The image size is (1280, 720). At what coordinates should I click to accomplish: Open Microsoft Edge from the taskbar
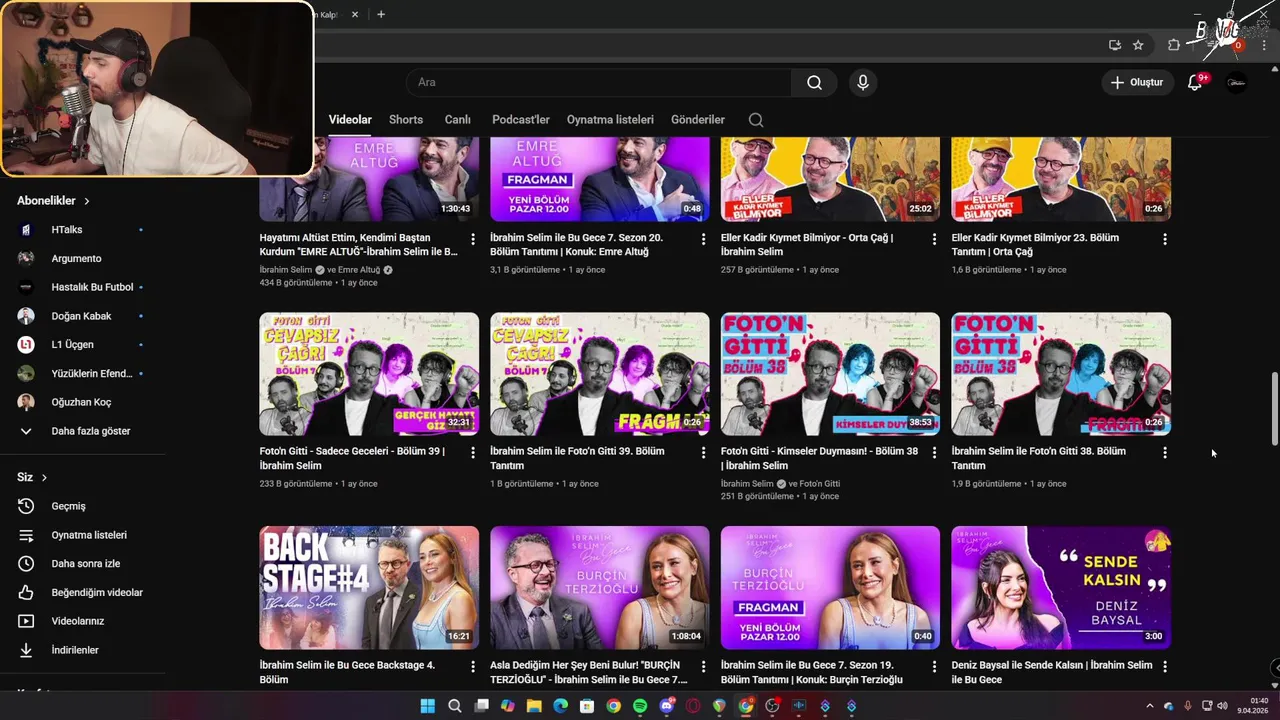point(561,706)
